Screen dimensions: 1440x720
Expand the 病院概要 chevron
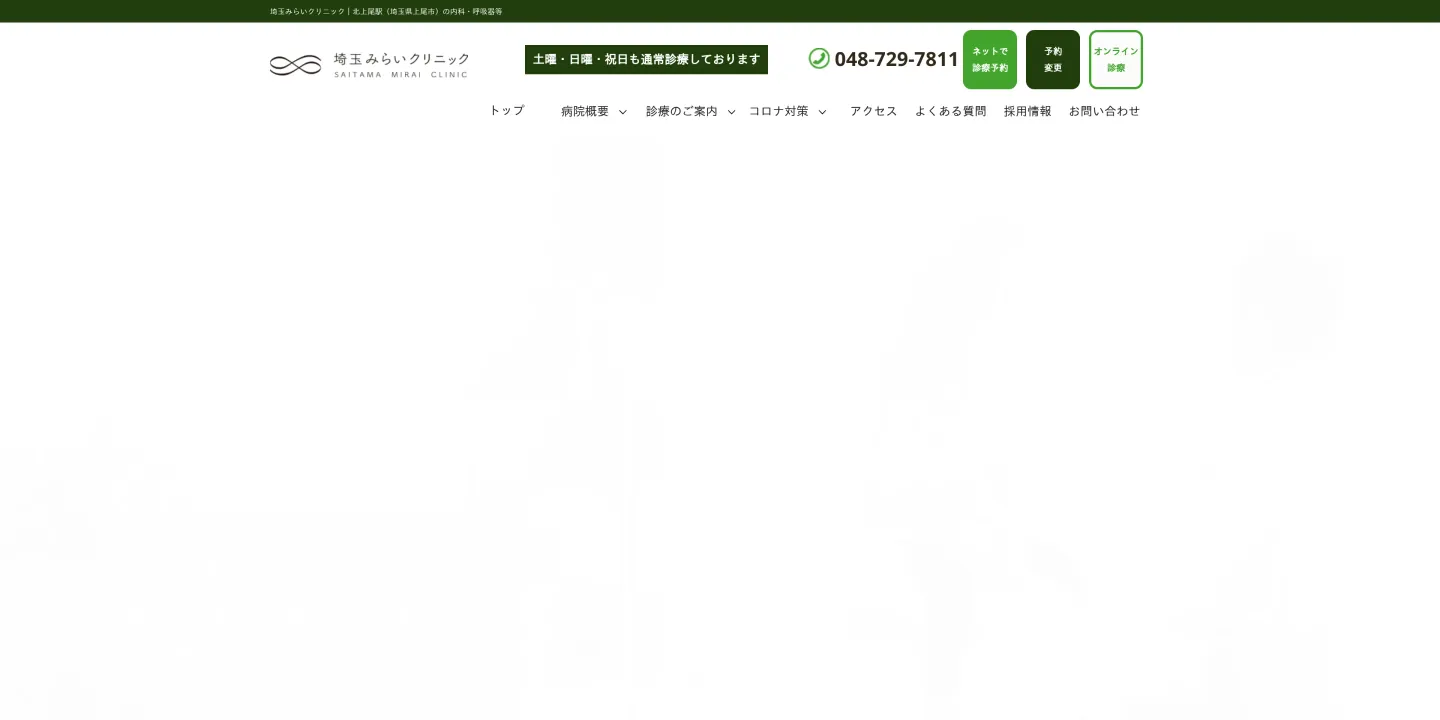click(x=622, y=112)
